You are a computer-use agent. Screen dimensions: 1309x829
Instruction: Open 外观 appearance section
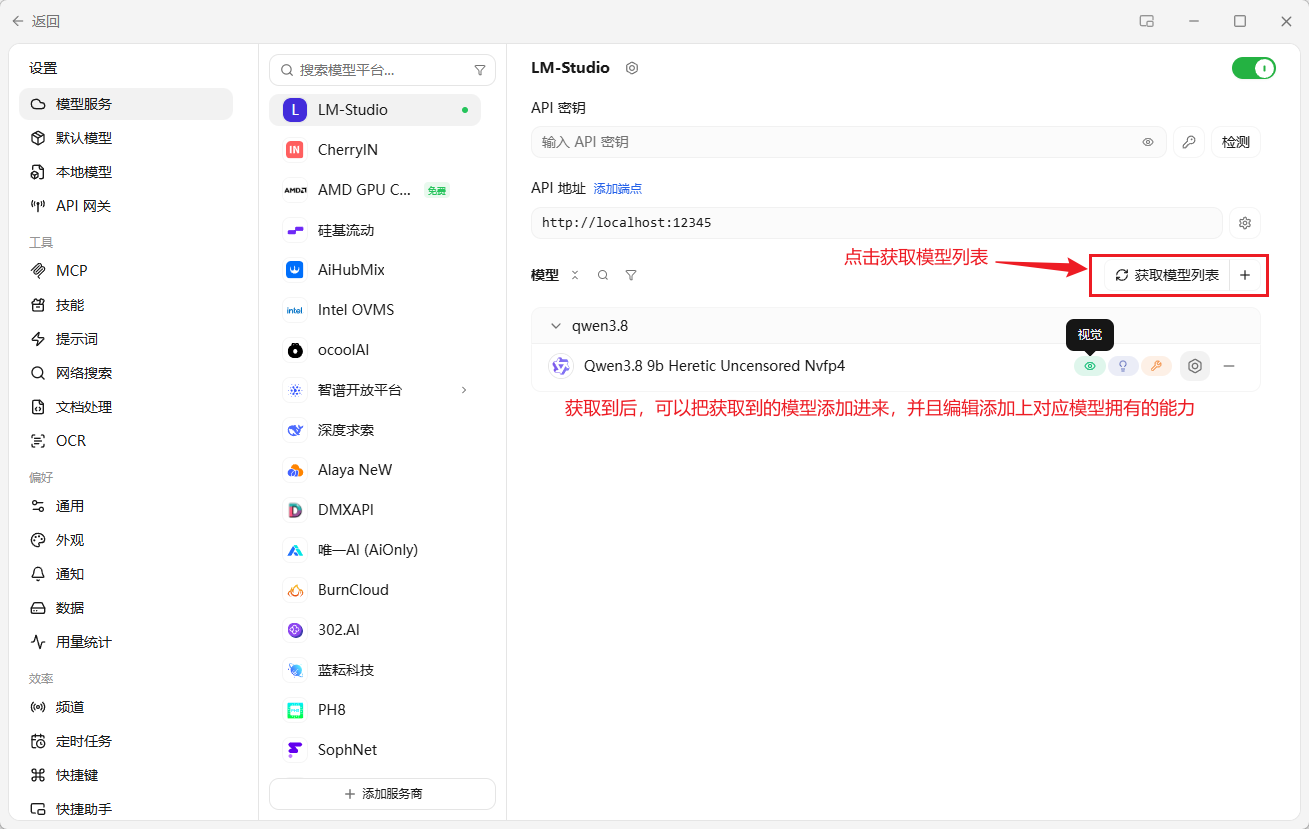[x=126, y=540]
